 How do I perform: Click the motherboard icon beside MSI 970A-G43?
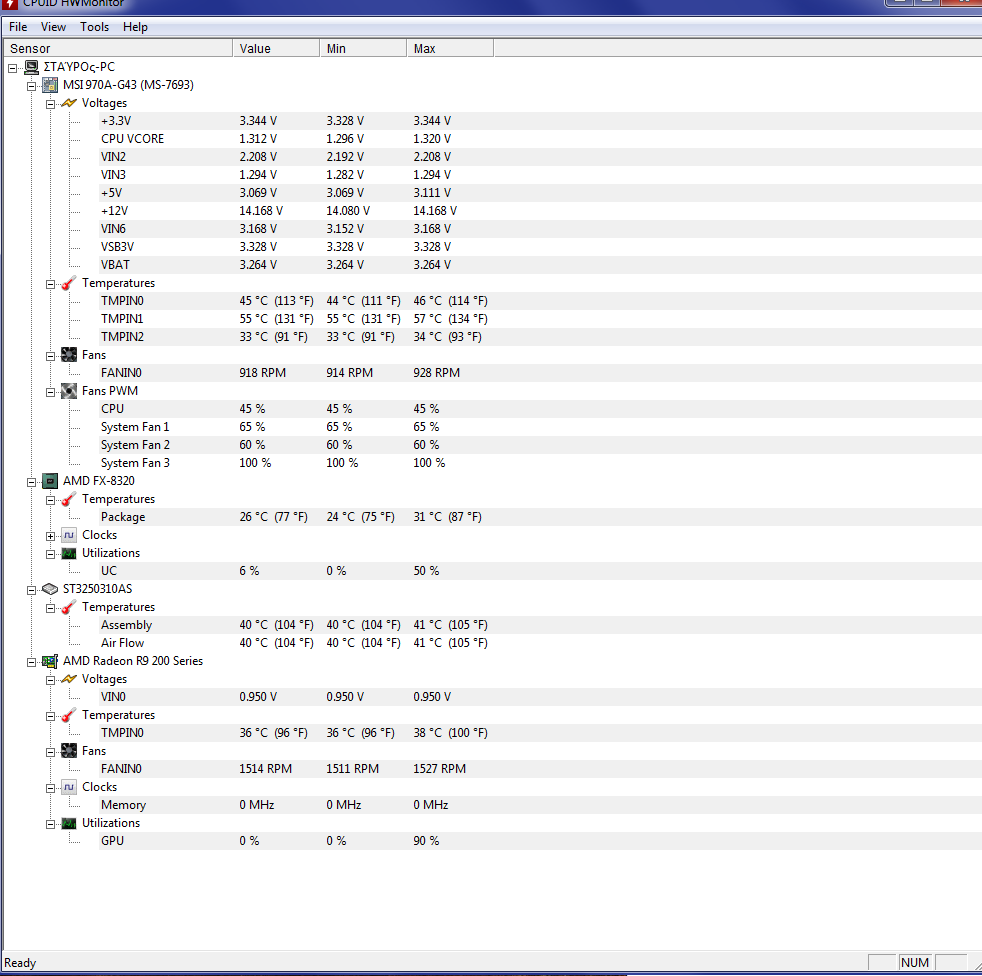50,85
